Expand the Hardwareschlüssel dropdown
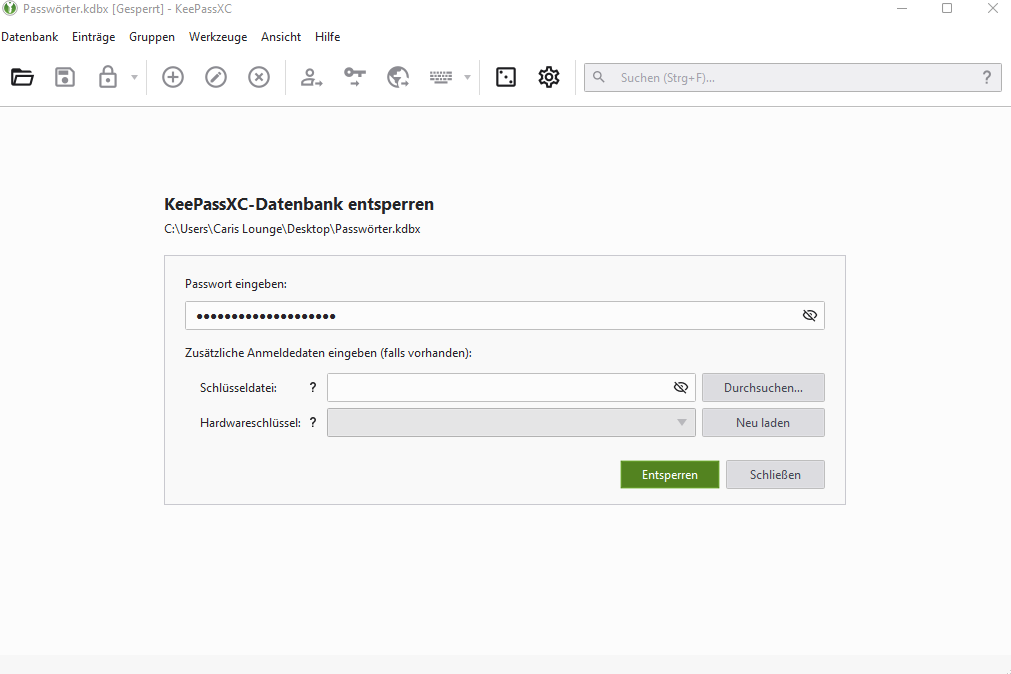The image size is (1011, 674). click(683, 423)
